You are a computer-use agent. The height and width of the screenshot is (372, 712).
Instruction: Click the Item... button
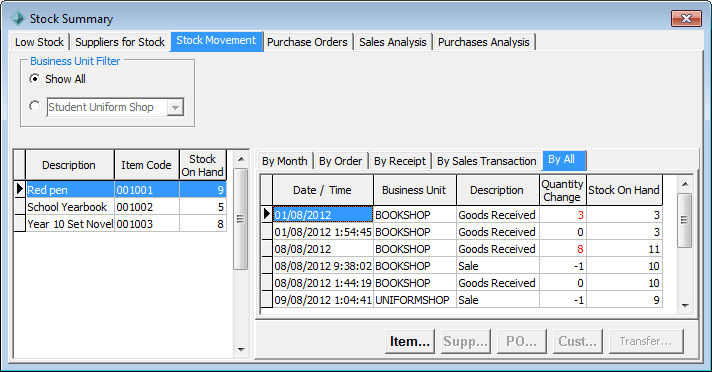tap(410, 341)
